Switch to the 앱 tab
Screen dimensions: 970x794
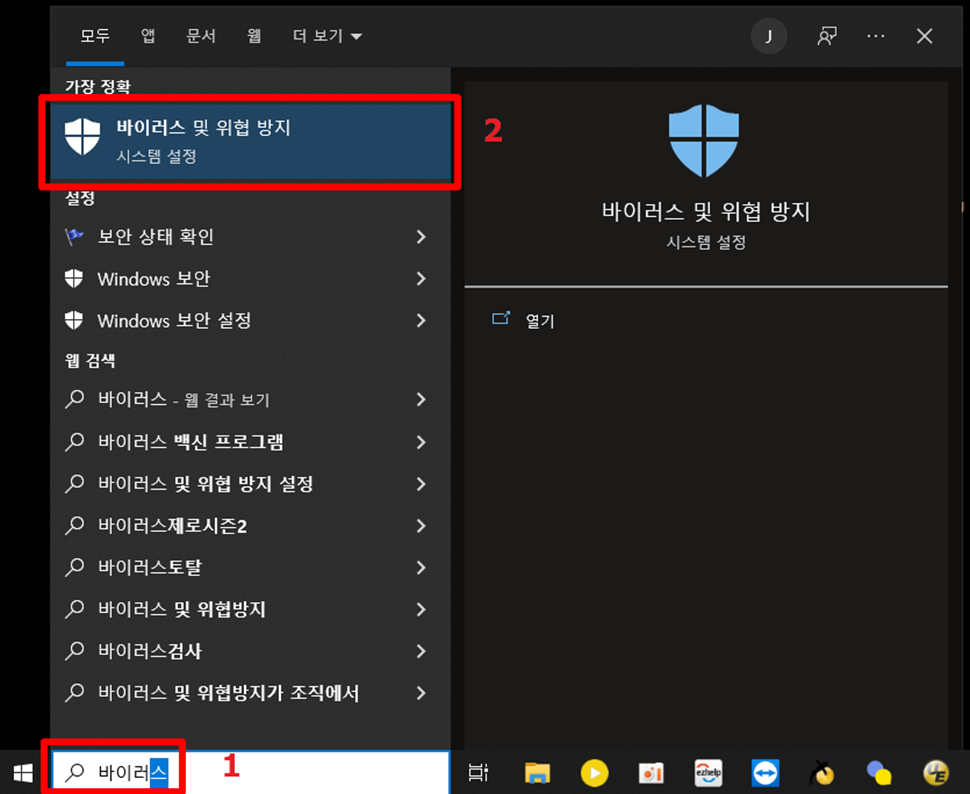coord(148,36)
